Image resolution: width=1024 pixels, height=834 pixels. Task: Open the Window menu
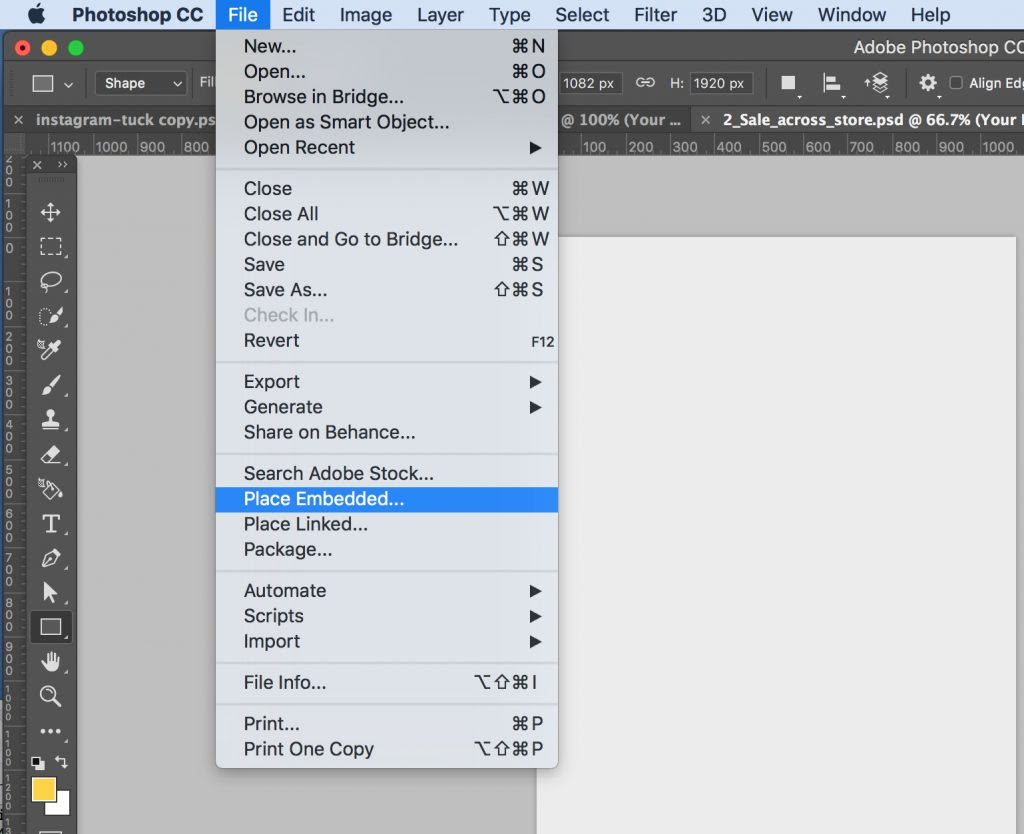852,14
